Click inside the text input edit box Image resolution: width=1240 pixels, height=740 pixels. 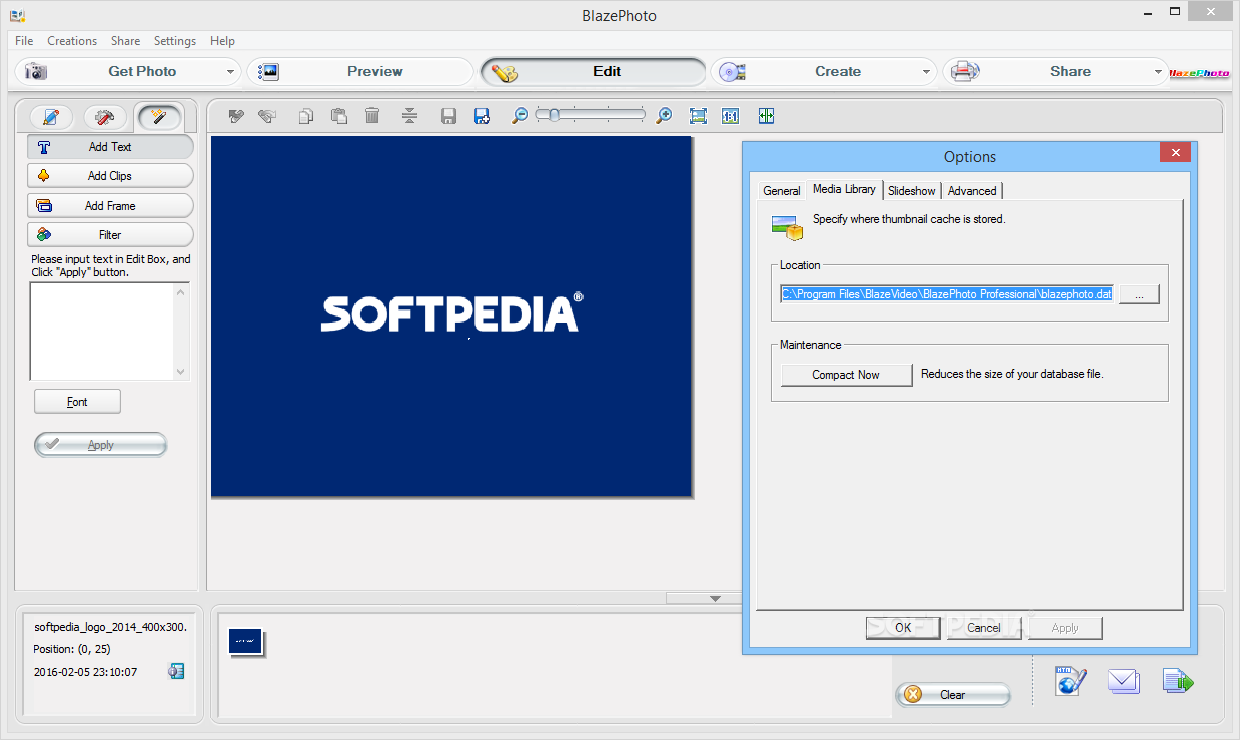pos(102,331)
